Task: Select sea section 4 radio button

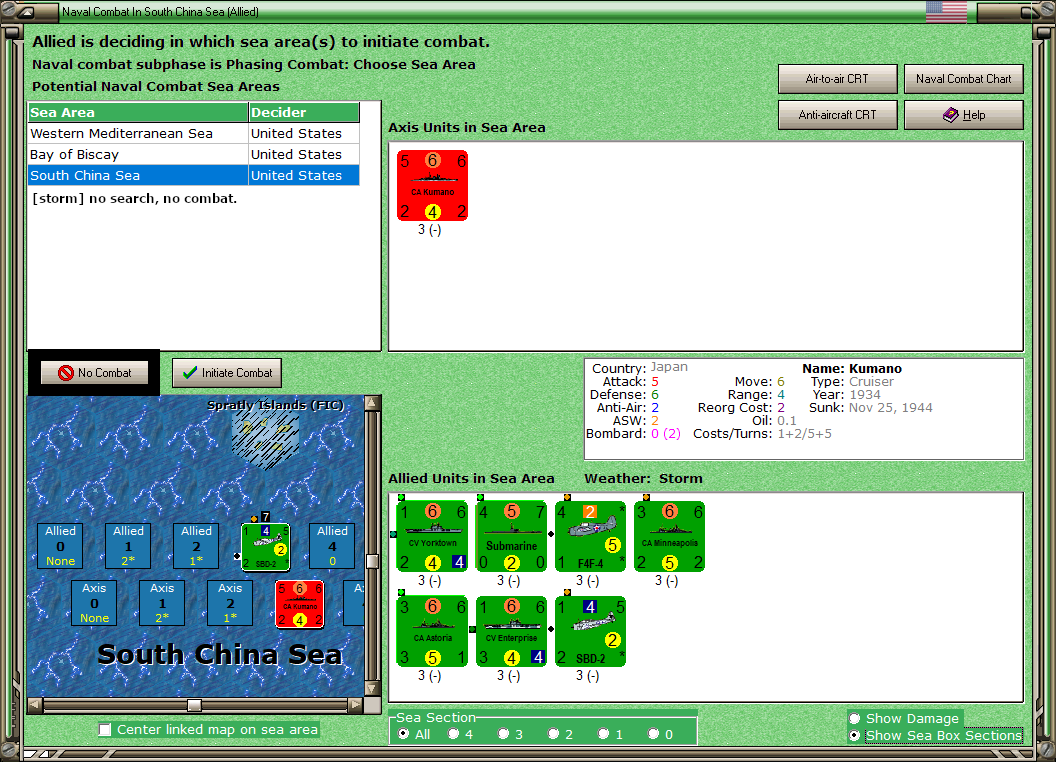Action: pyautogui.click(x=453, y=734)
